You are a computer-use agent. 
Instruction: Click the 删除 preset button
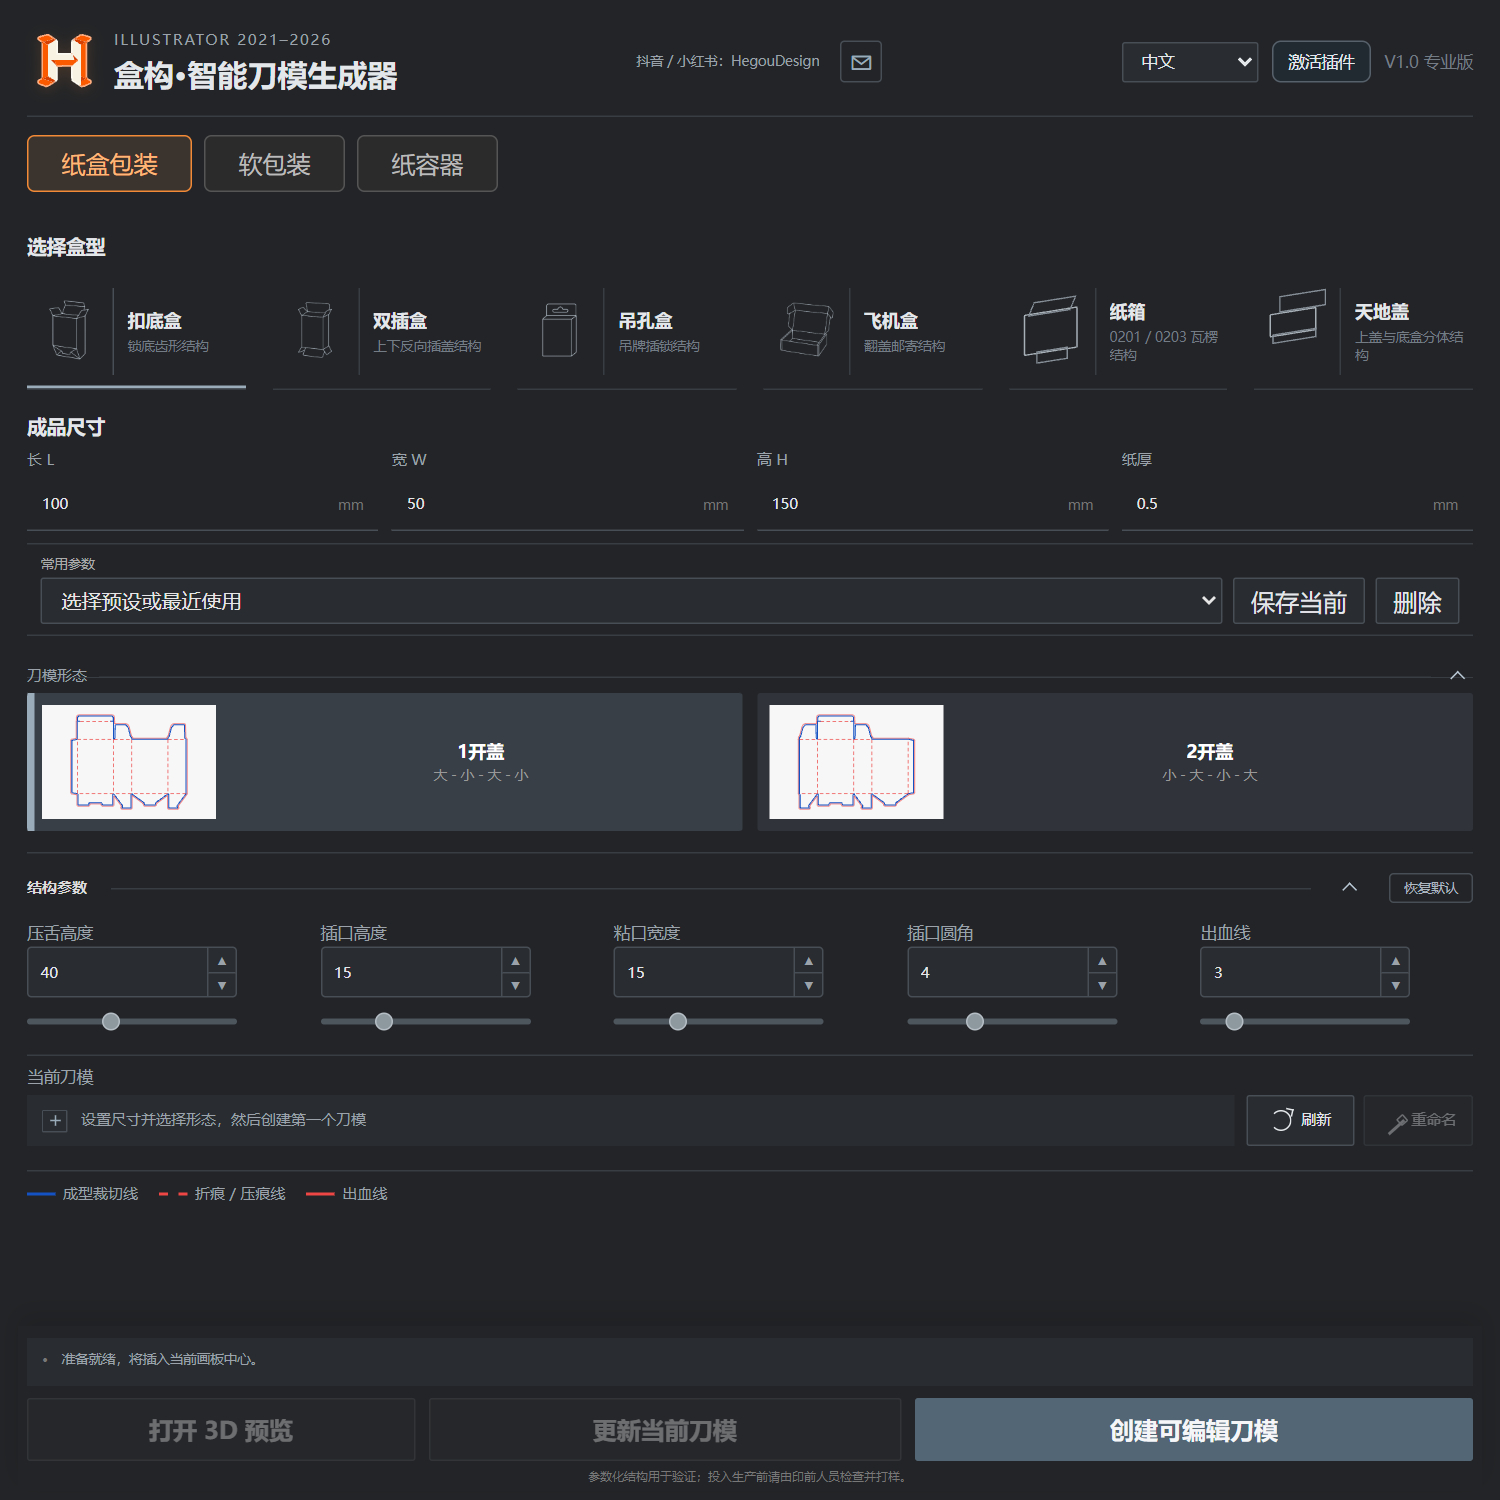tap(1417, 601)
